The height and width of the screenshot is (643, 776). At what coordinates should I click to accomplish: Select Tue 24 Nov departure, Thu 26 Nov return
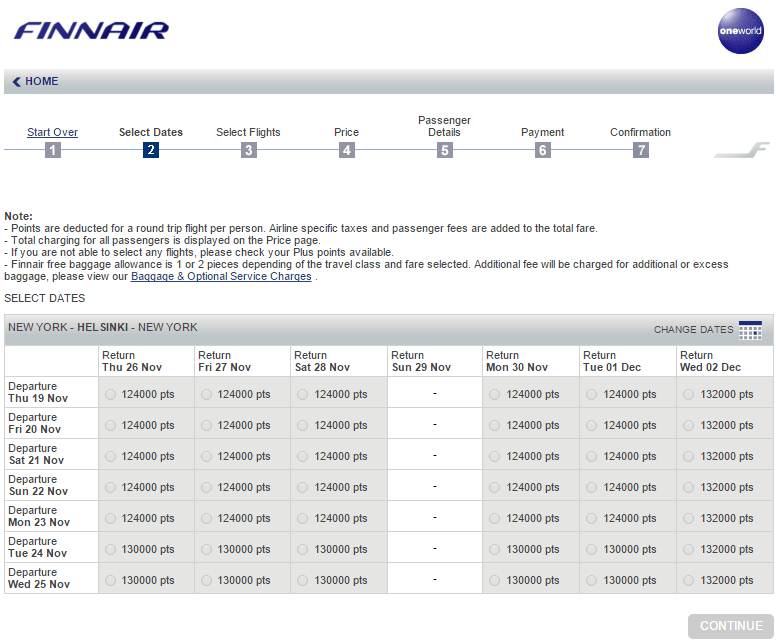110,549
